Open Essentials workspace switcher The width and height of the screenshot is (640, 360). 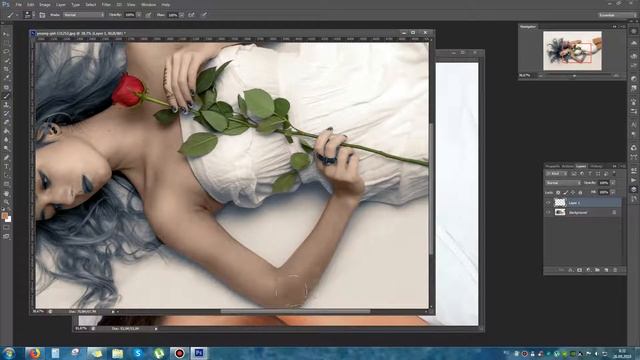point(616,15)
